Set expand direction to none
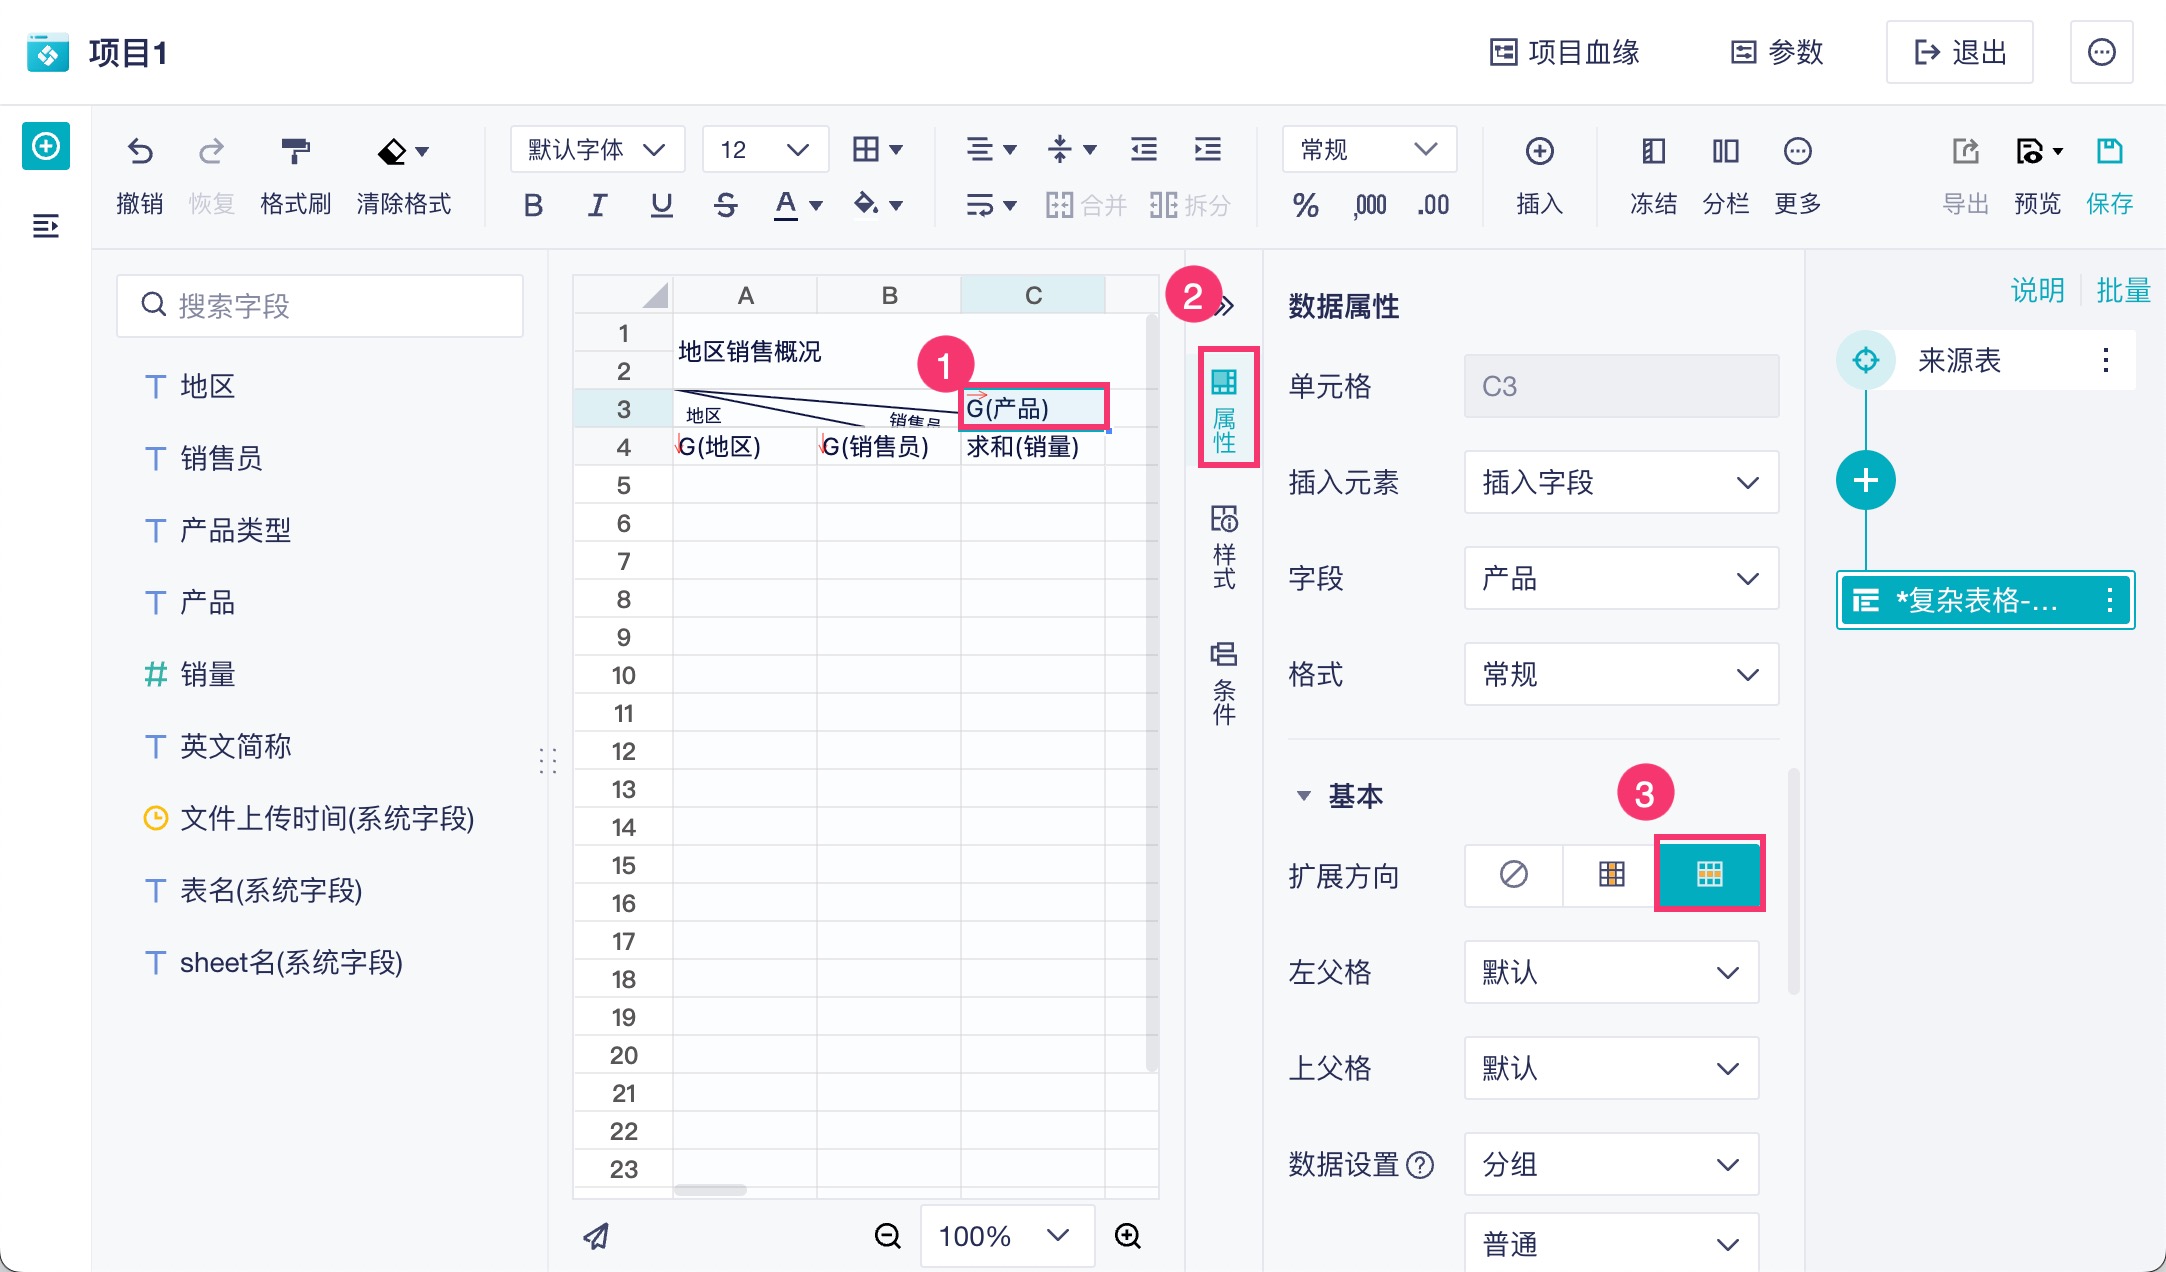Viewport: 2166px width, 1272px height. coord(1513,875)
